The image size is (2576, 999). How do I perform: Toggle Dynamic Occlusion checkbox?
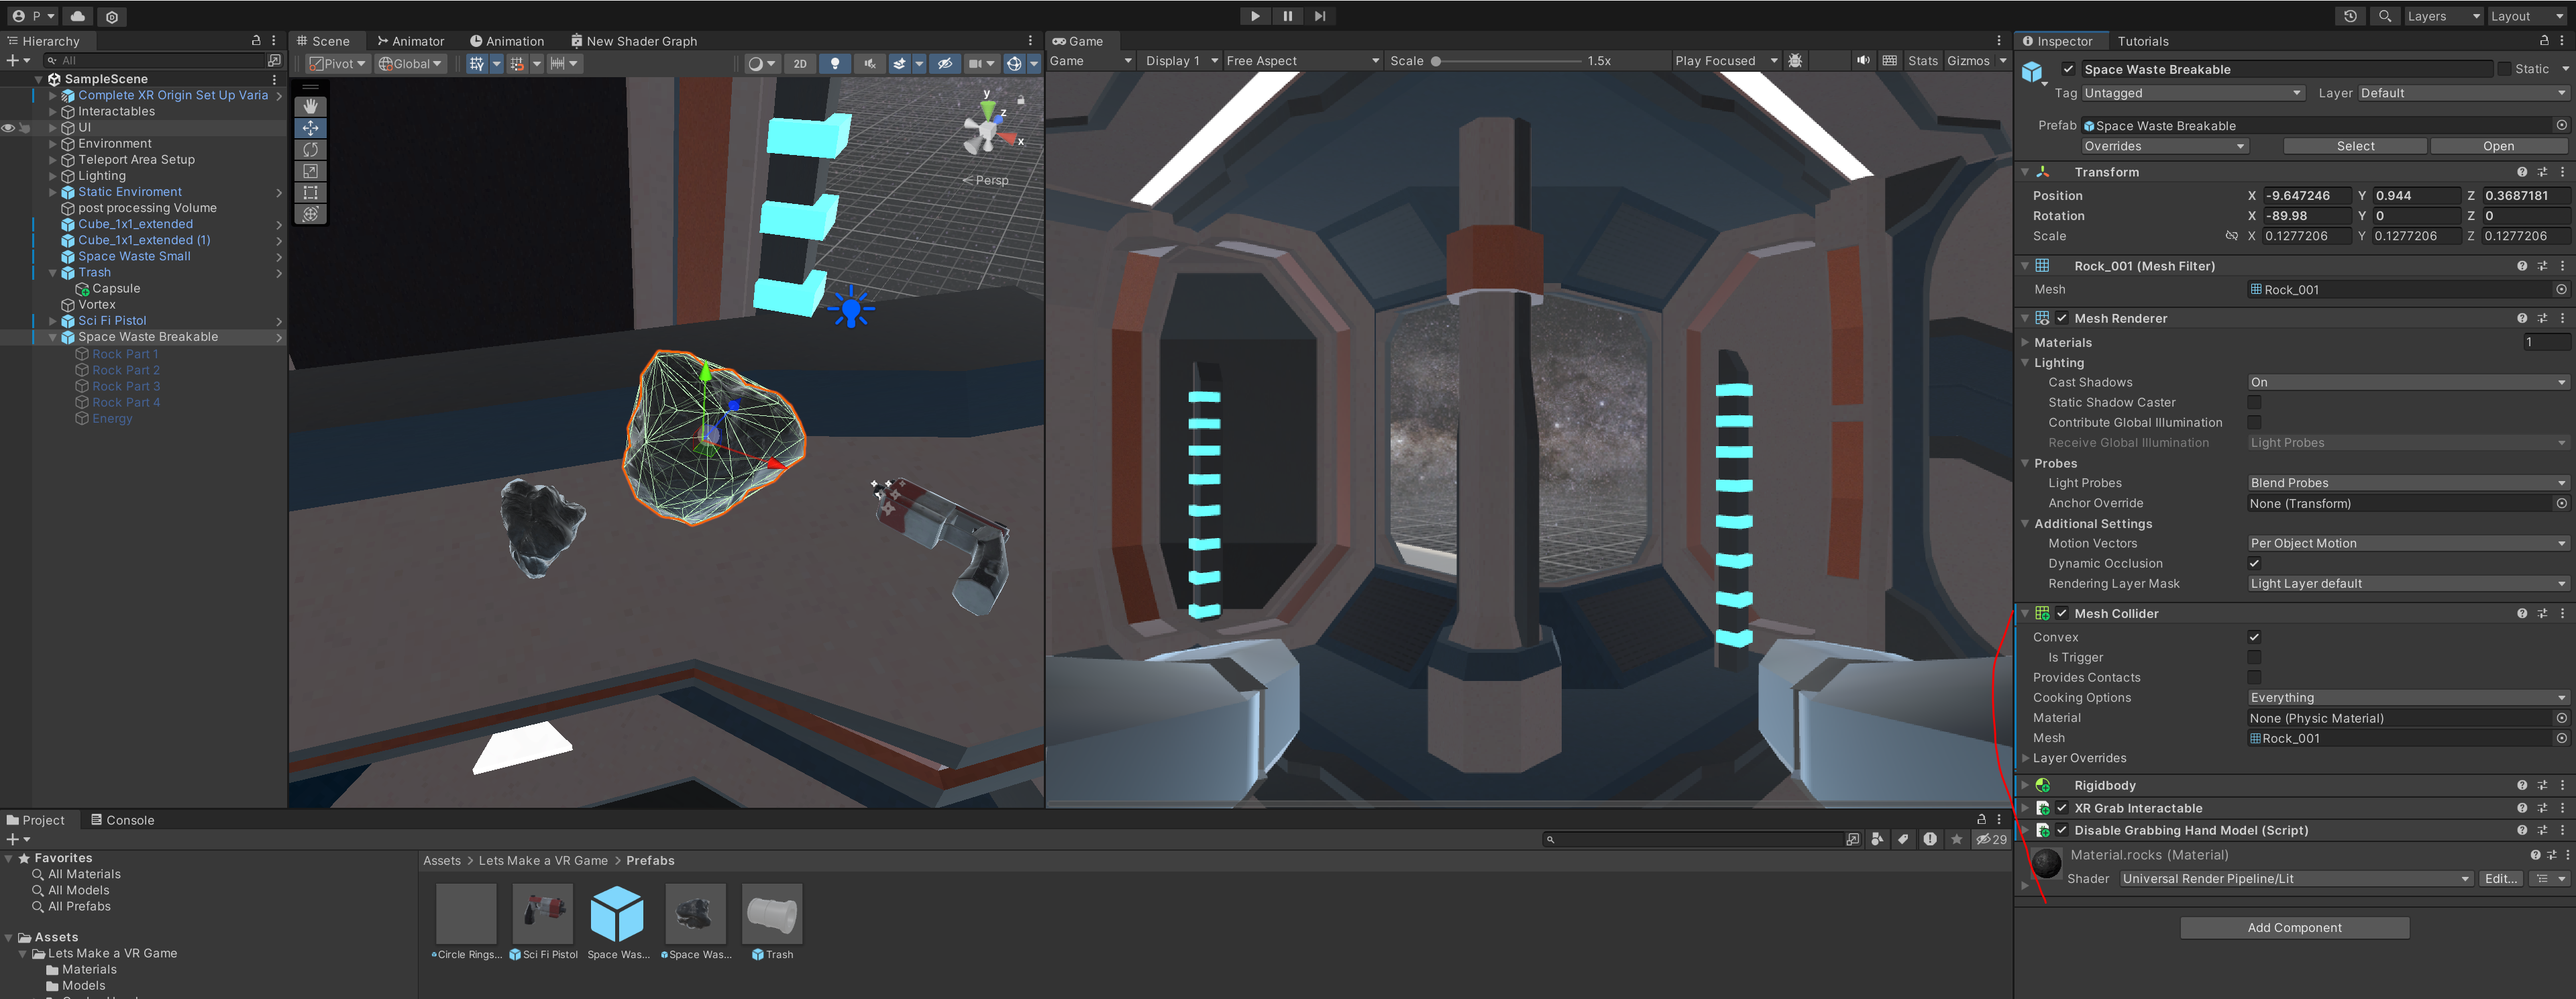tap(2253, 563)
